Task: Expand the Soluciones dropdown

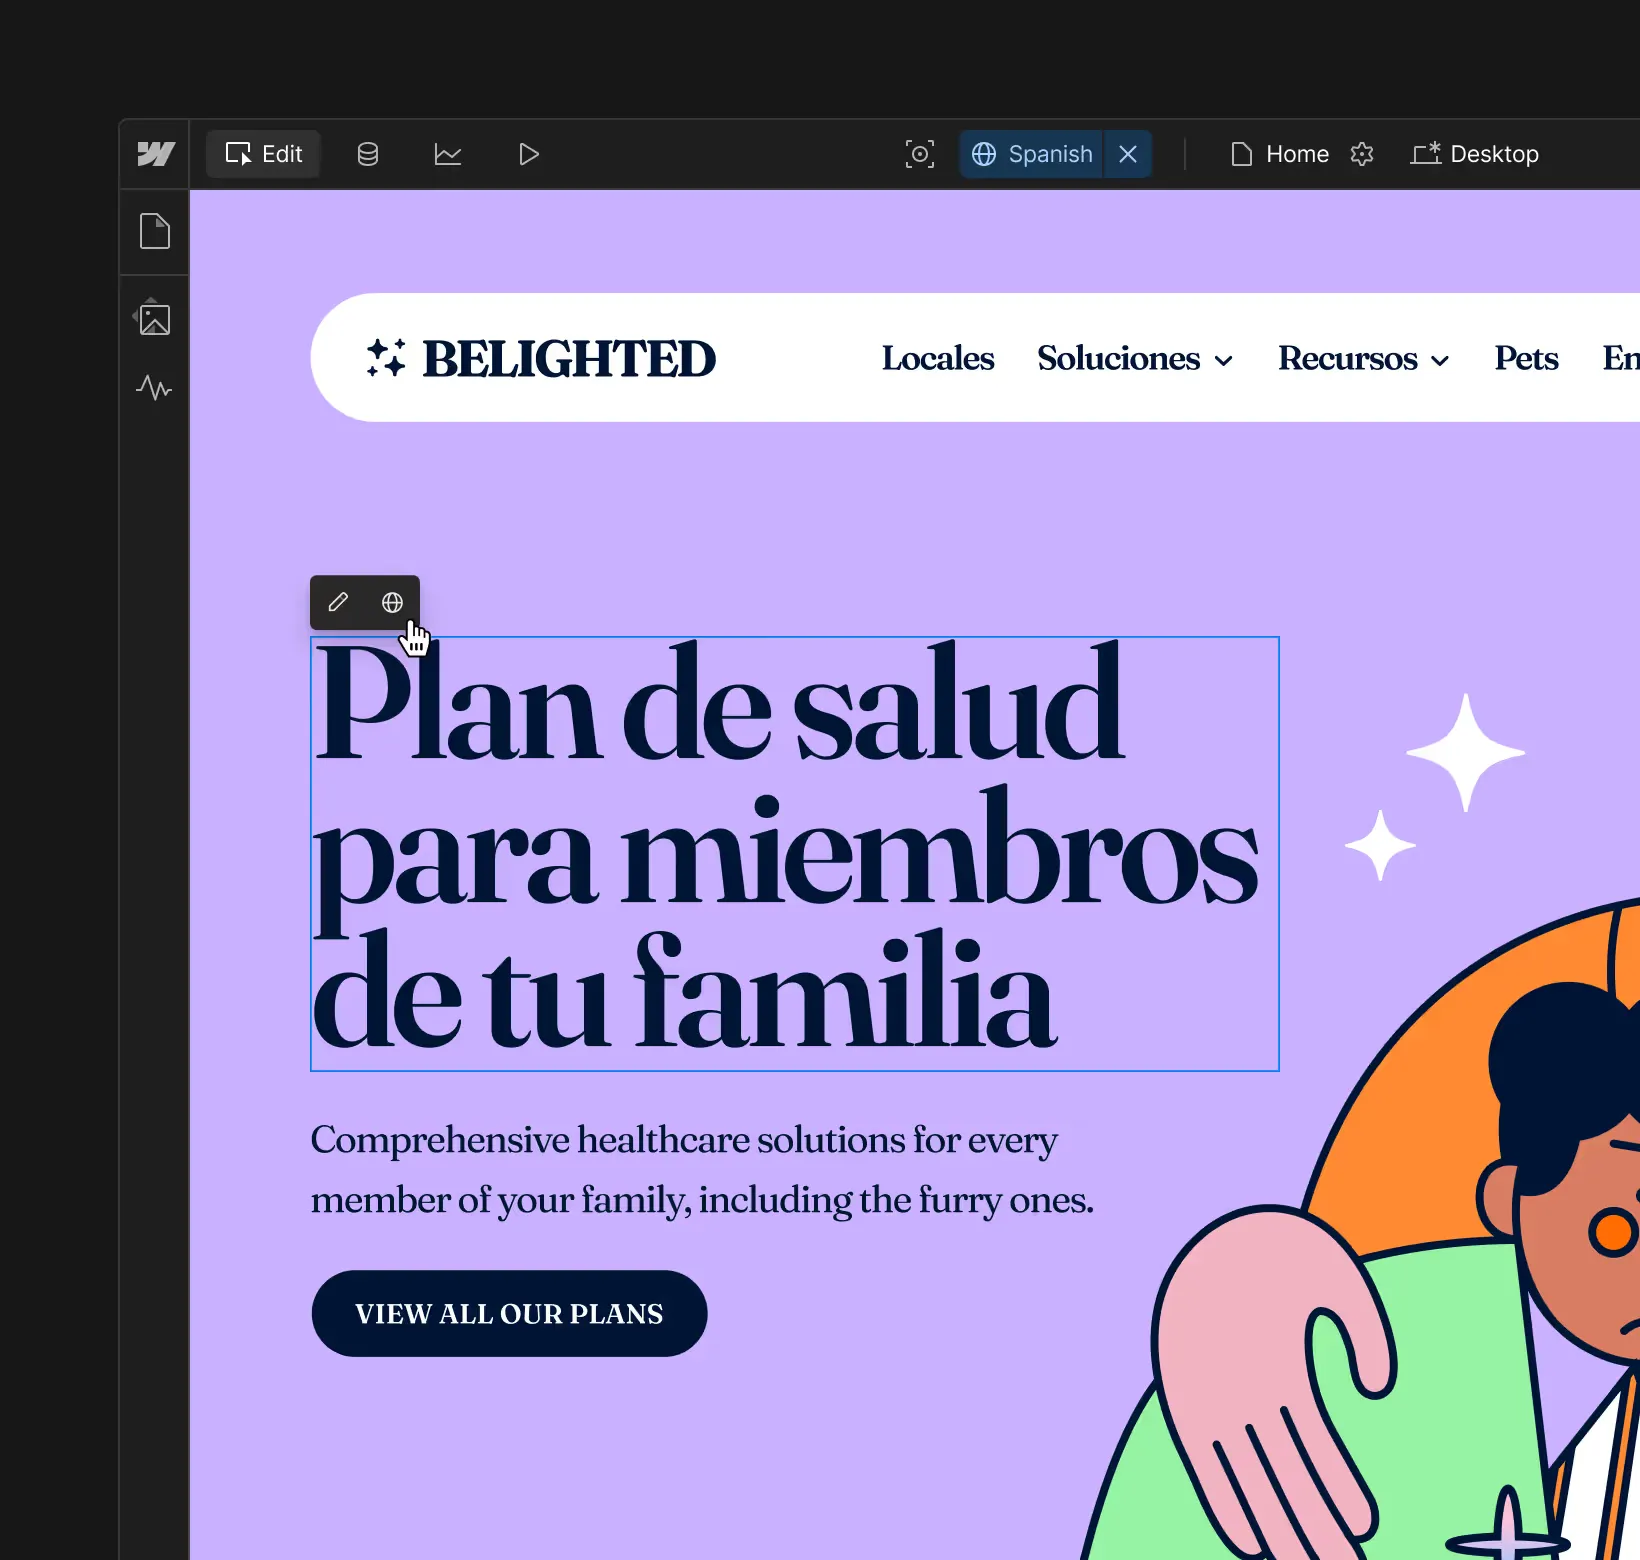Action: (x=1135, y=358)
